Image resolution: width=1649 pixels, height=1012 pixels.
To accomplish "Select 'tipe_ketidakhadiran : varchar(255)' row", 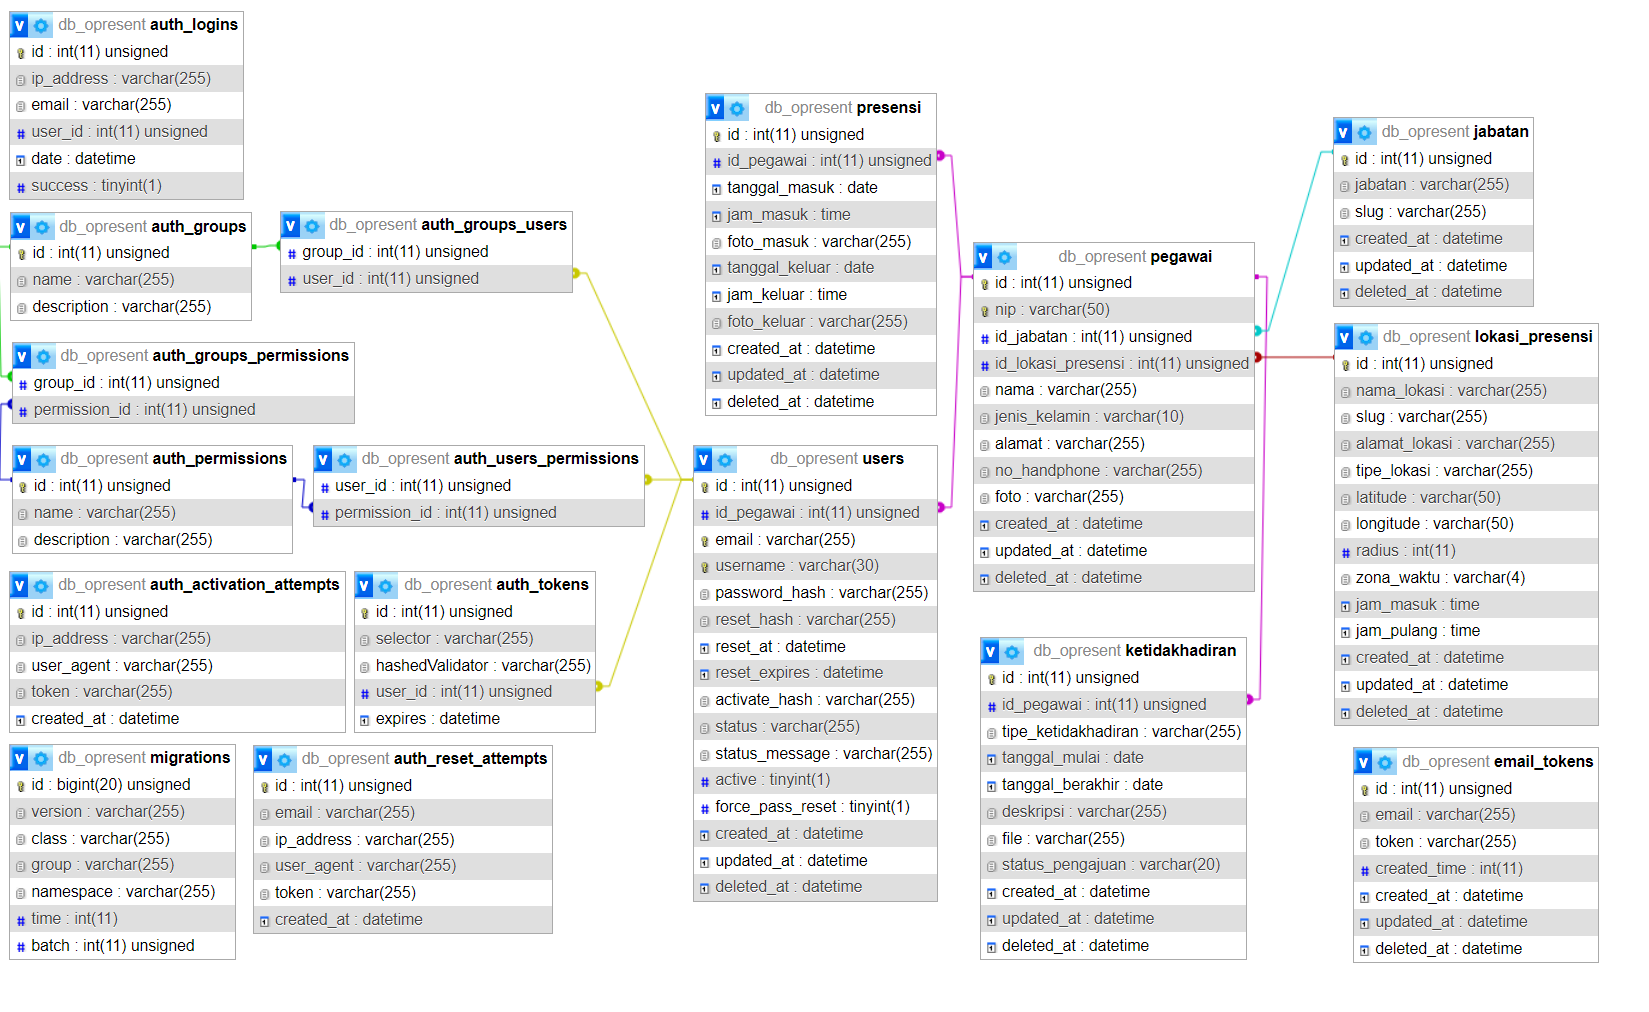I will (1113, 732).
